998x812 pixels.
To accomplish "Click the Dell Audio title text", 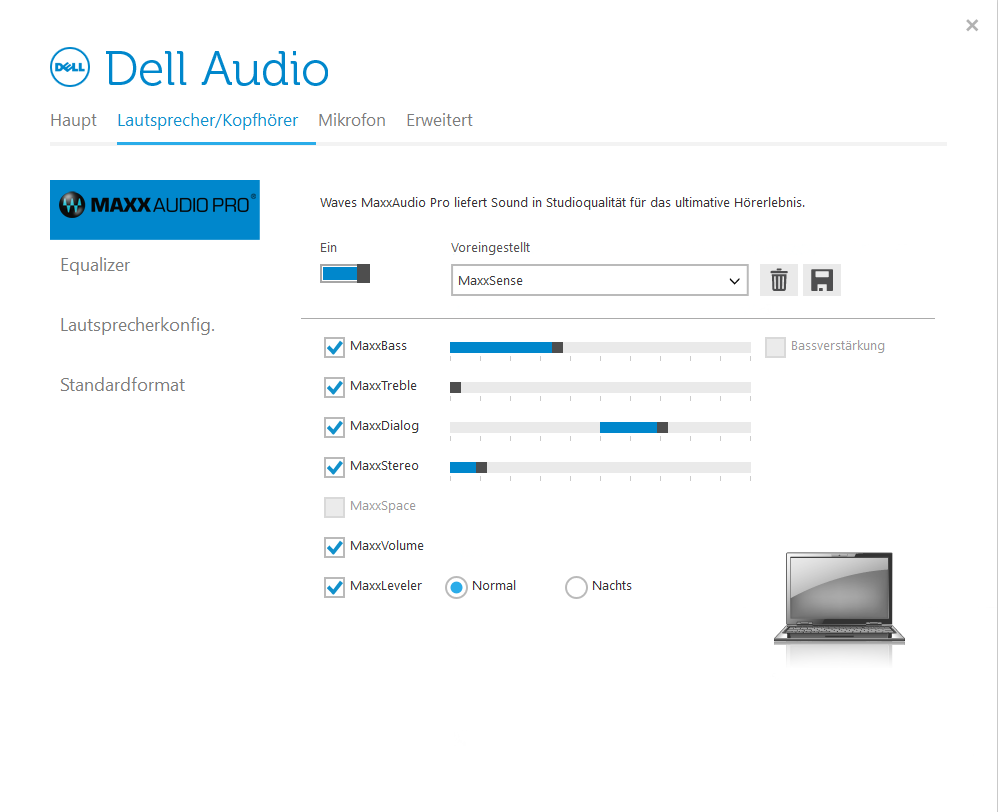I will click(x=217, y=68).
